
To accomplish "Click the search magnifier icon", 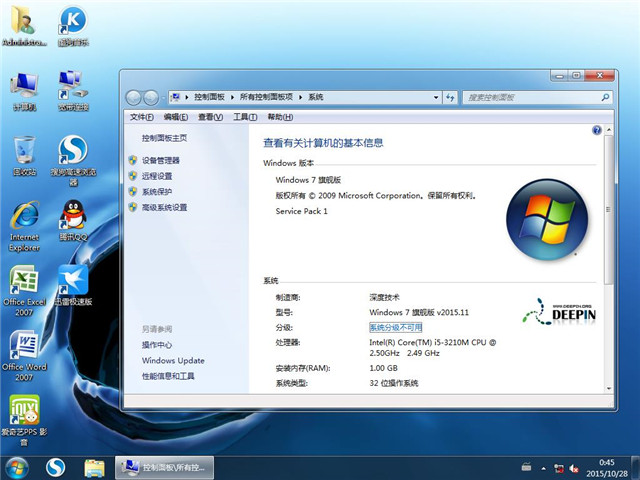I will point(605,97).
